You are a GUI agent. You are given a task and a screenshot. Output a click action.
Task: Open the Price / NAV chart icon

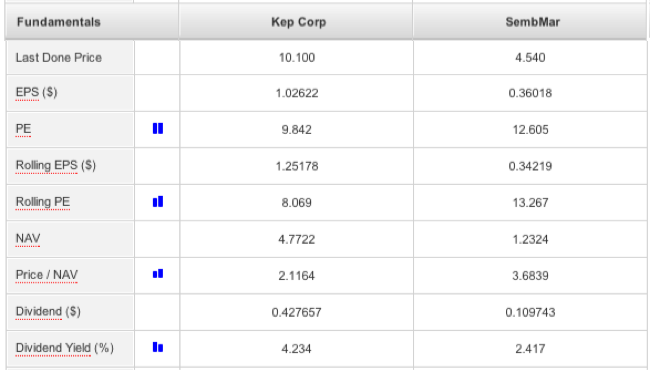tap(158, 274)
